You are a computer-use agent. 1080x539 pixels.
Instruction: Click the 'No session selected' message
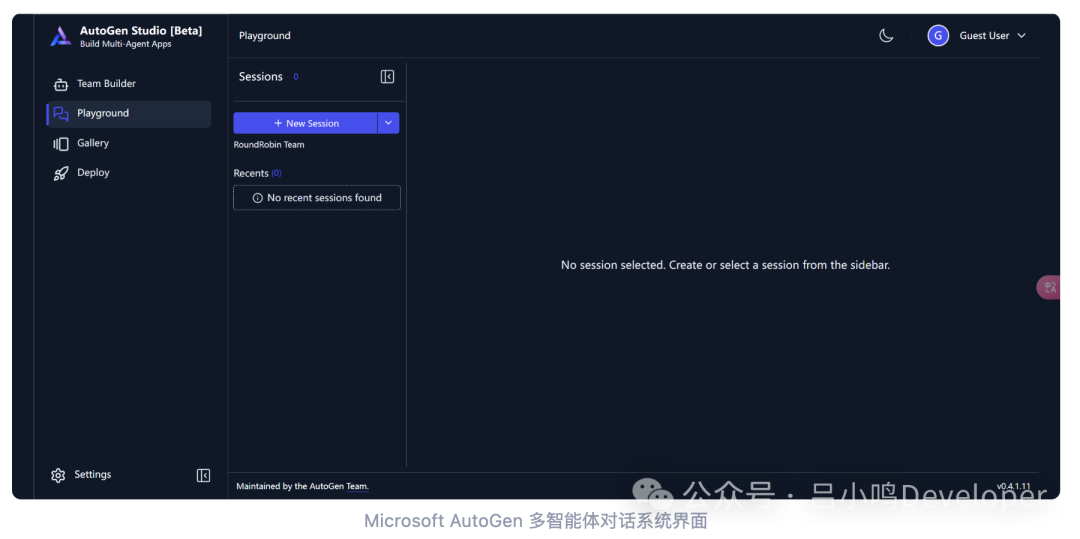pyautogui.click(x=725, y=265)
